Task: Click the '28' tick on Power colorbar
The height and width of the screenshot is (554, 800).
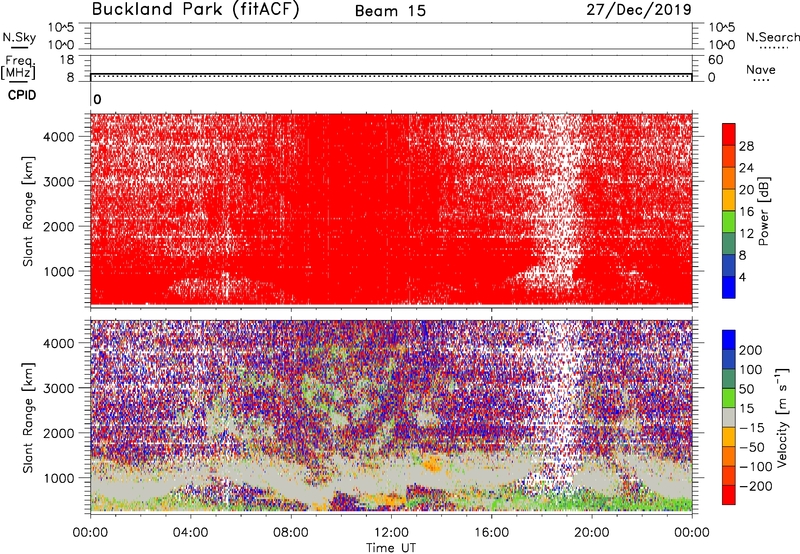Action: click(746, 146)
